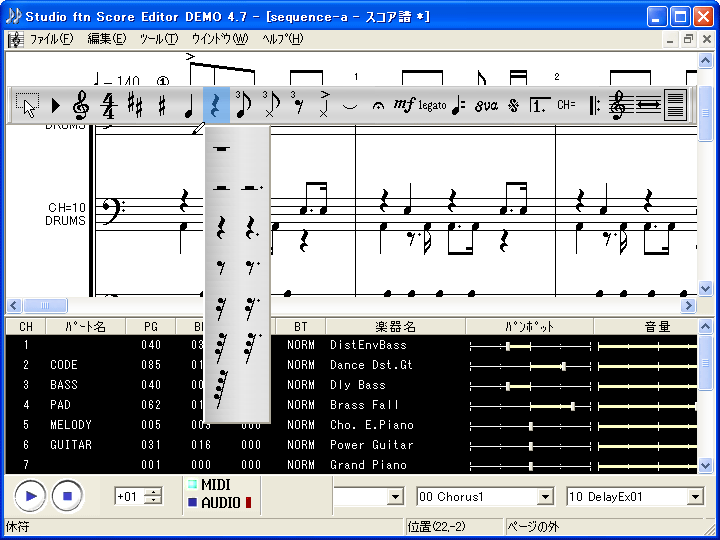Choose the triplet x-head note tool
This screenshot has width=720, height=540.
[x=270, y=105]
